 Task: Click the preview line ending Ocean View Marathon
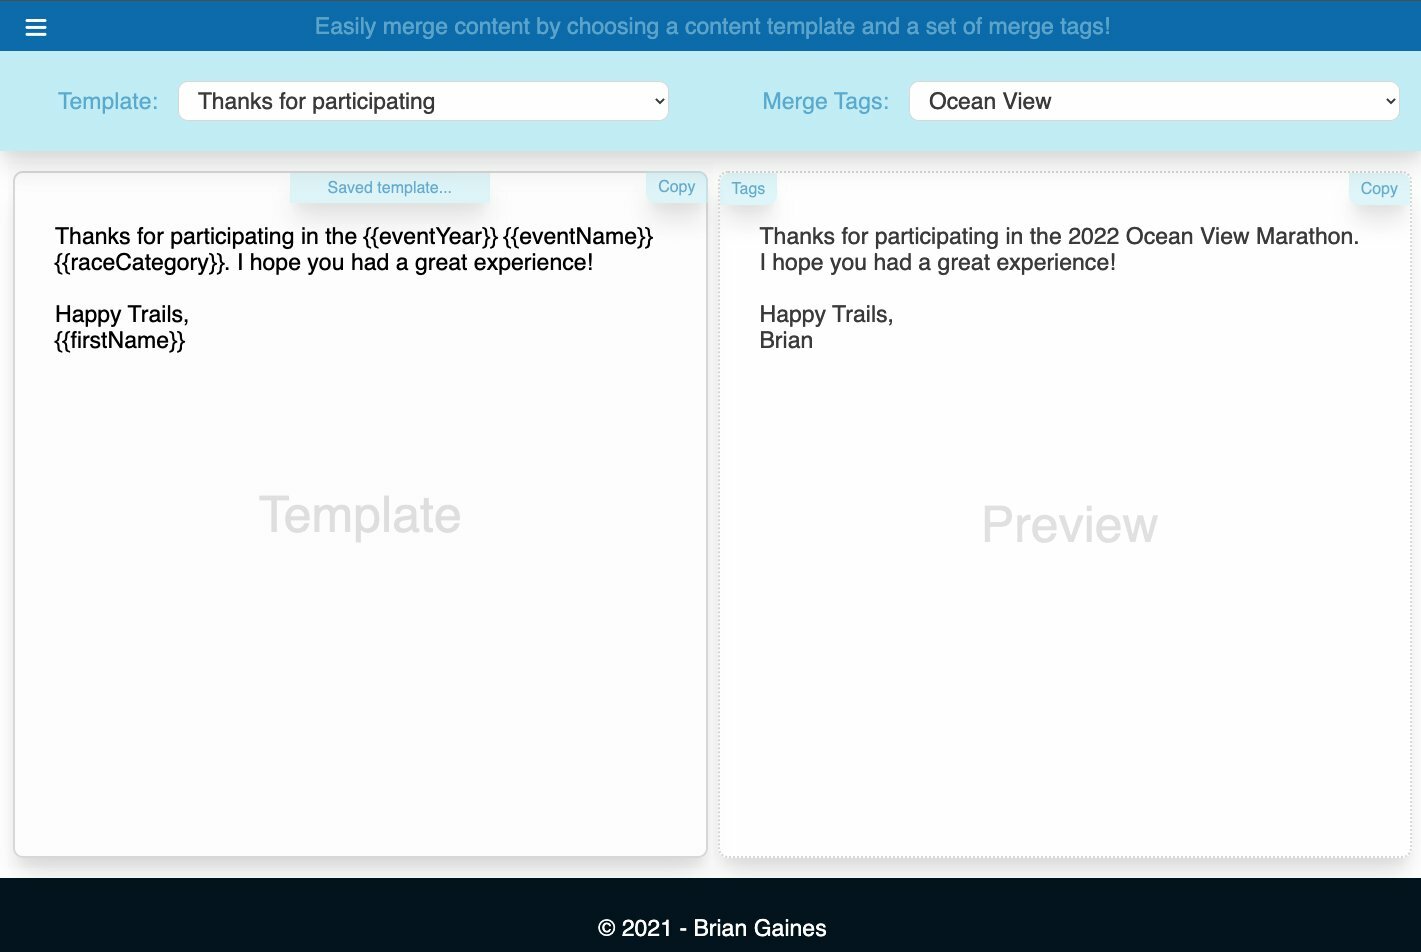click(x=1059, y=236)
